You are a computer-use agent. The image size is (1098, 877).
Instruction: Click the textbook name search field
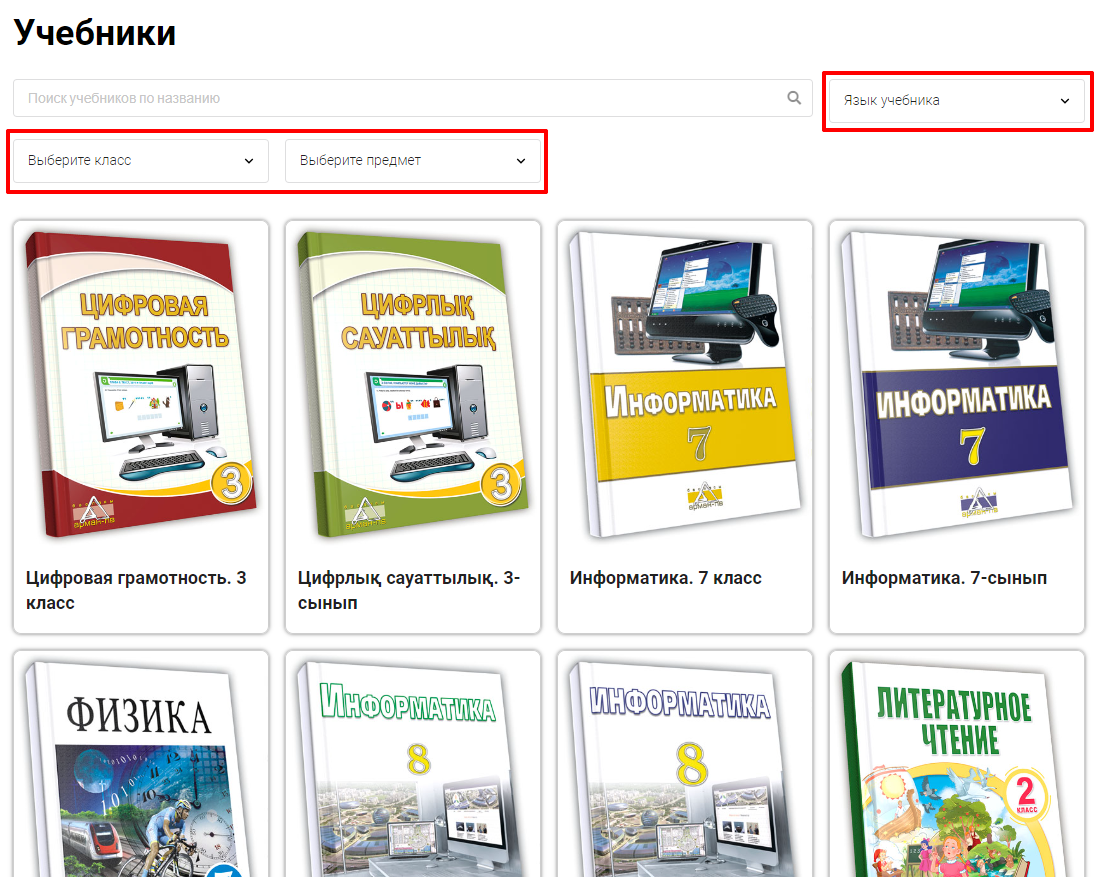coord(400,98)
